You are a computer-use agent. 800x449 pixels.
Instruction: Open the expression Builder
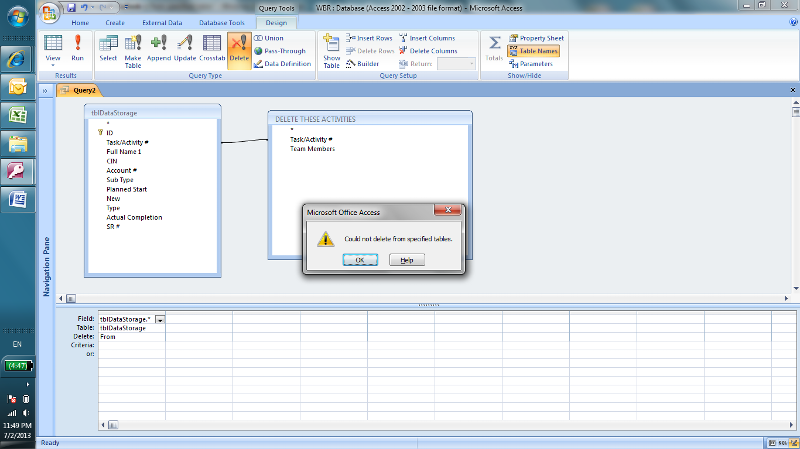coord(362,64)
